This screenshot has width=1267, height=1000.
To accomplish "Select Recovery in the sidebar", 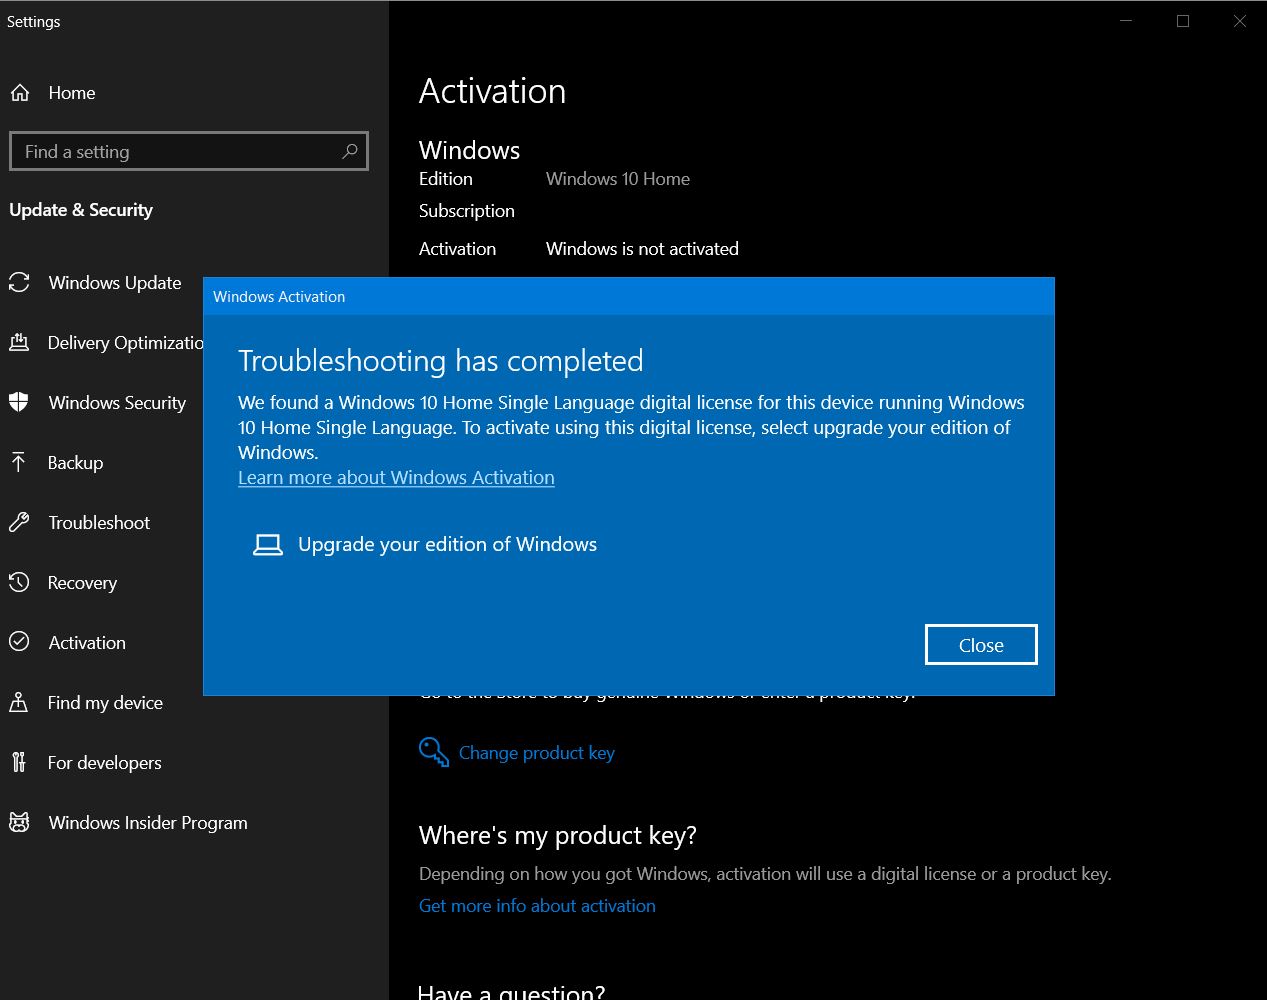I will [x=82, y=583].
